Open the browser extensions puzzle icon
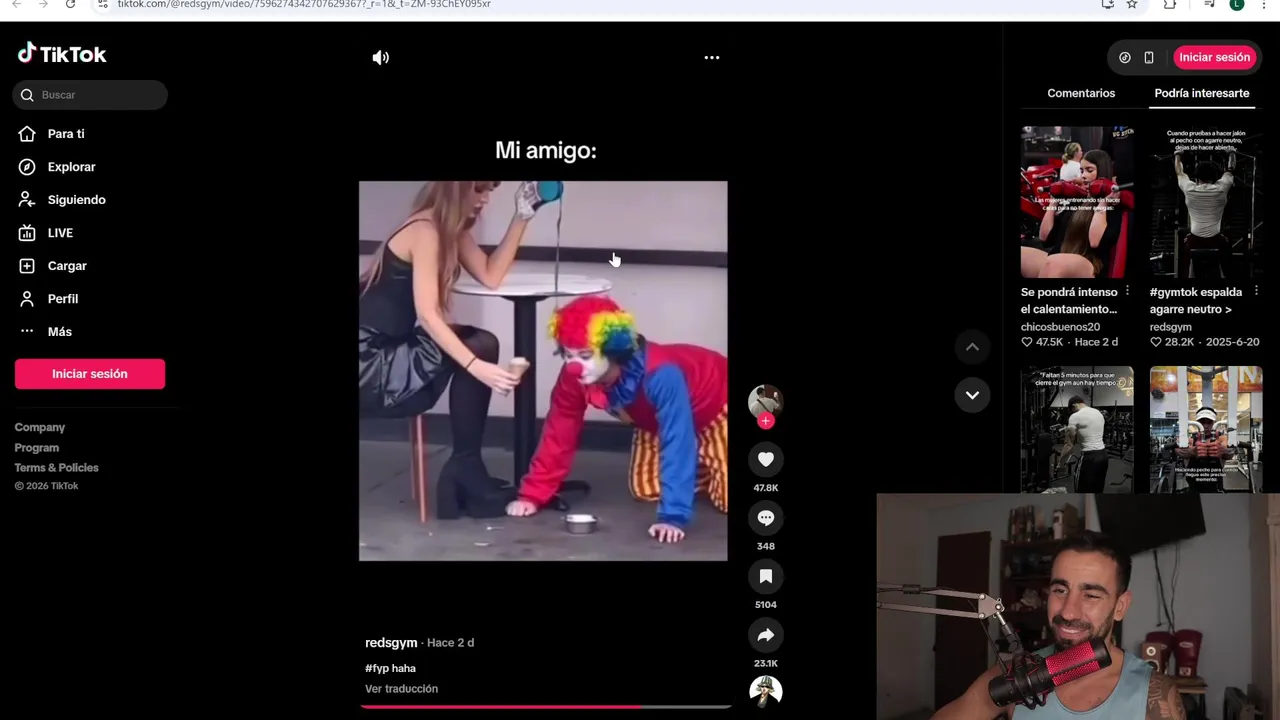 1170,4
